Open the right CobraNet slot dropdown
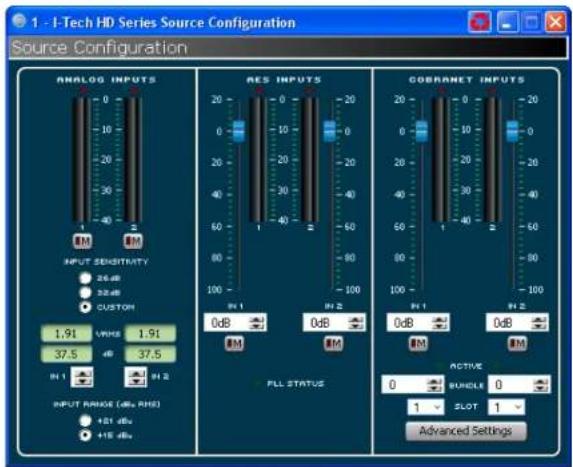The image size is (573, 467). [506, 407]
